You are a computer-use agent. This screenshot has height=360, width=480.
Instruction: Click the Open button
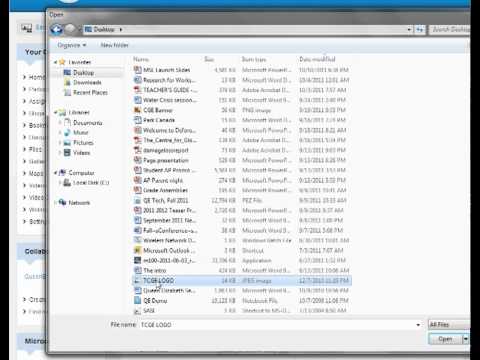[x=445, y=339]
